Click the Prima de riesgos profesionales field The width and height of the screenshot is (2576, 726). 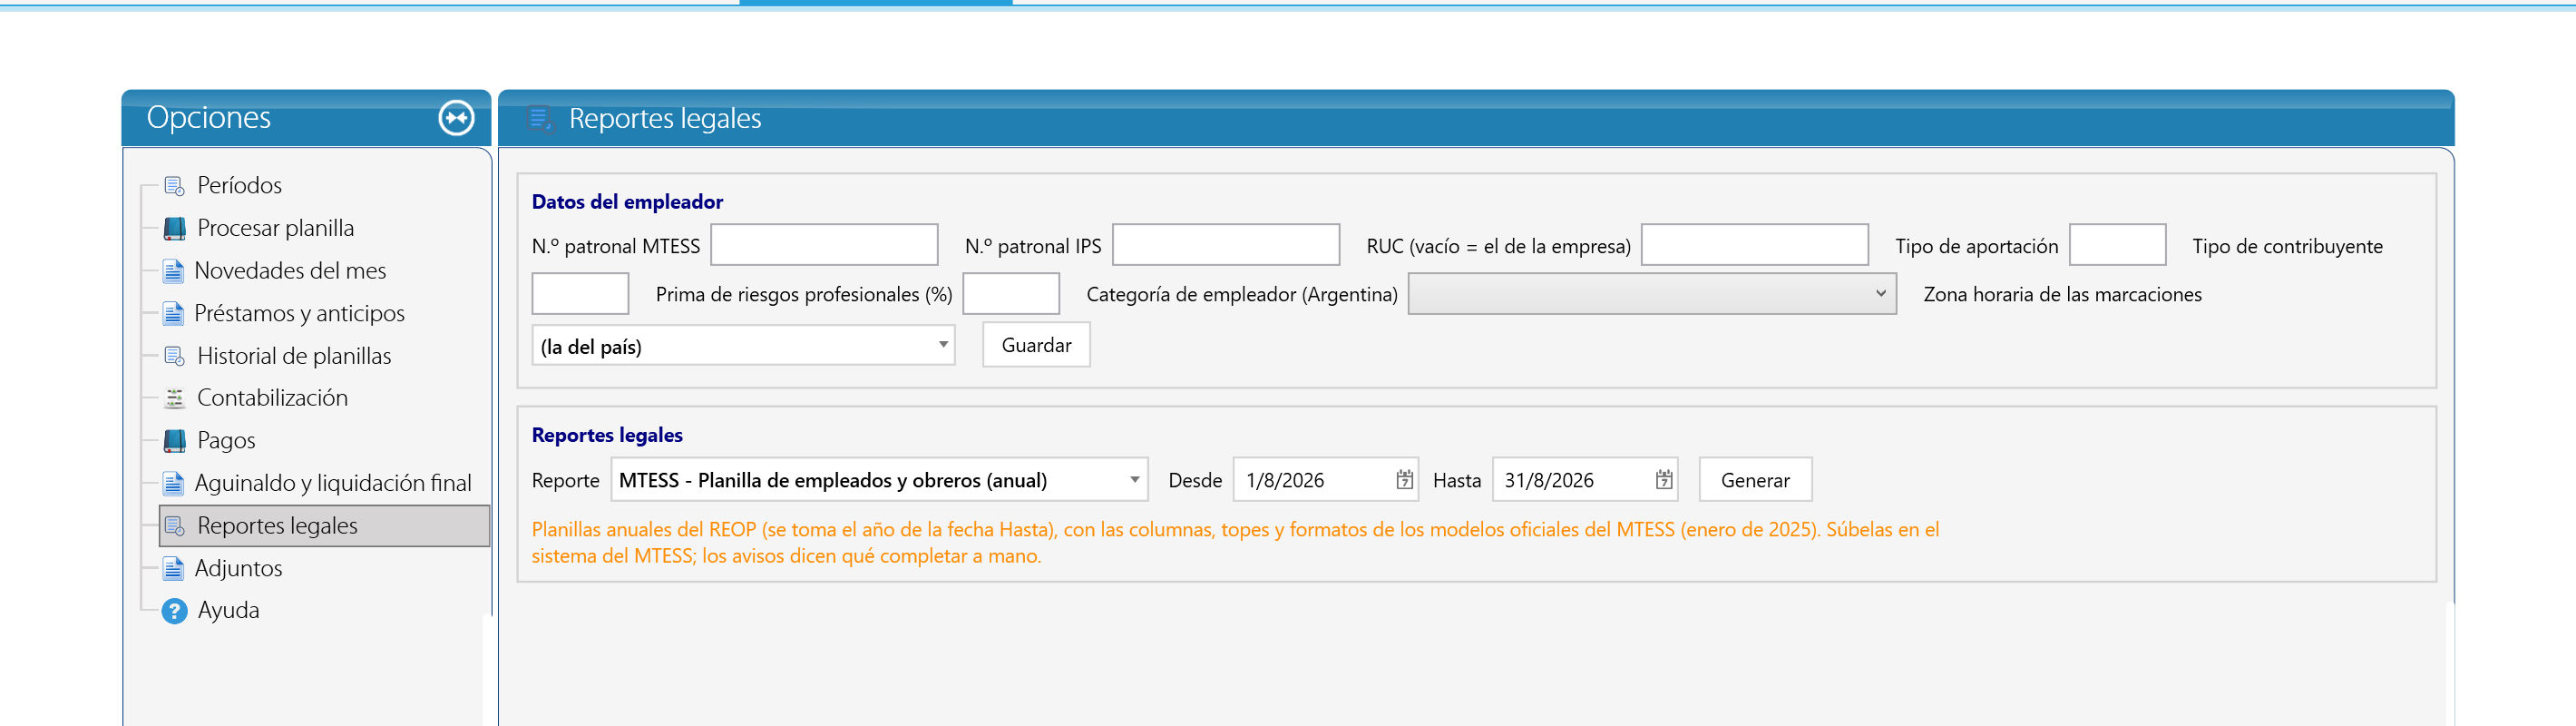pyautogui.click(x=1011, y=294)
